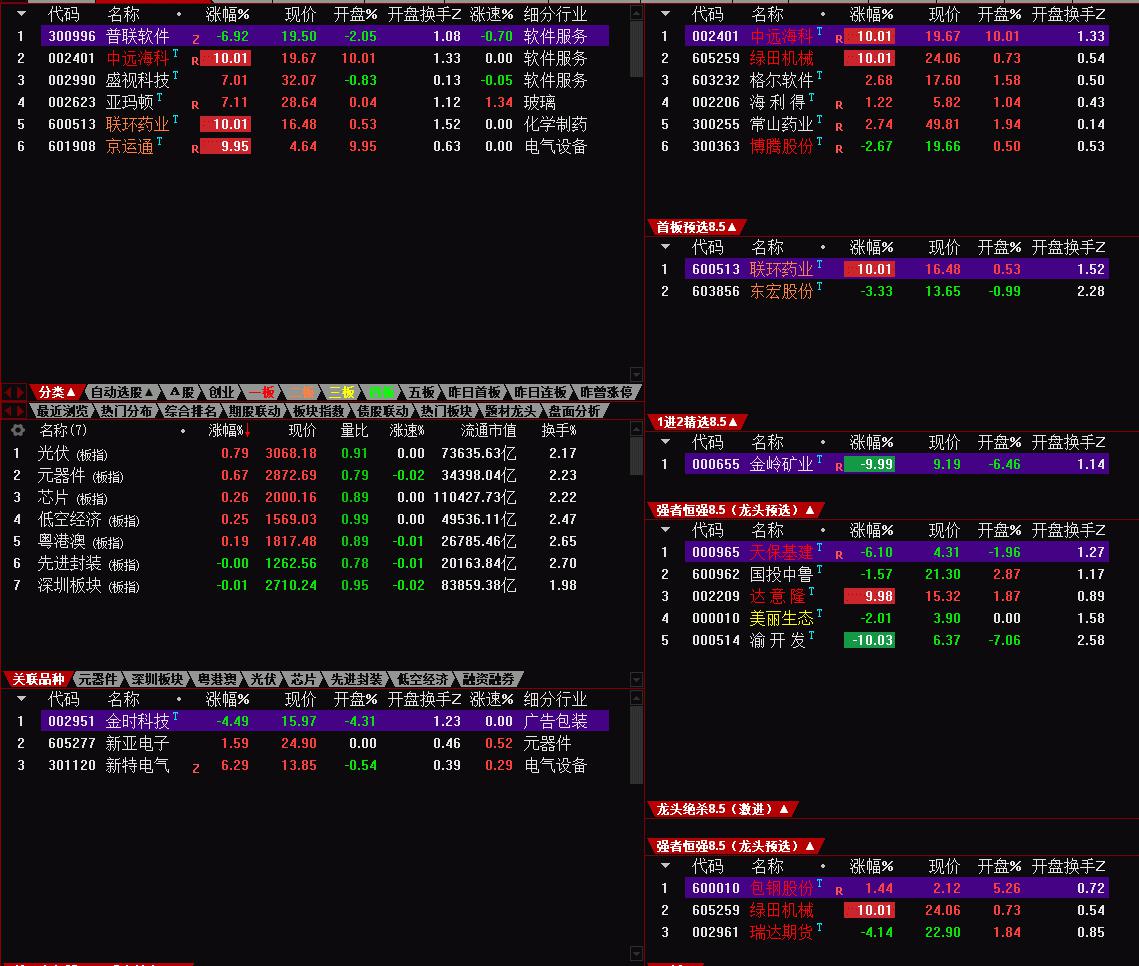
Task: Select the 元器件 related-items tab
Action: tap(97, 679)
